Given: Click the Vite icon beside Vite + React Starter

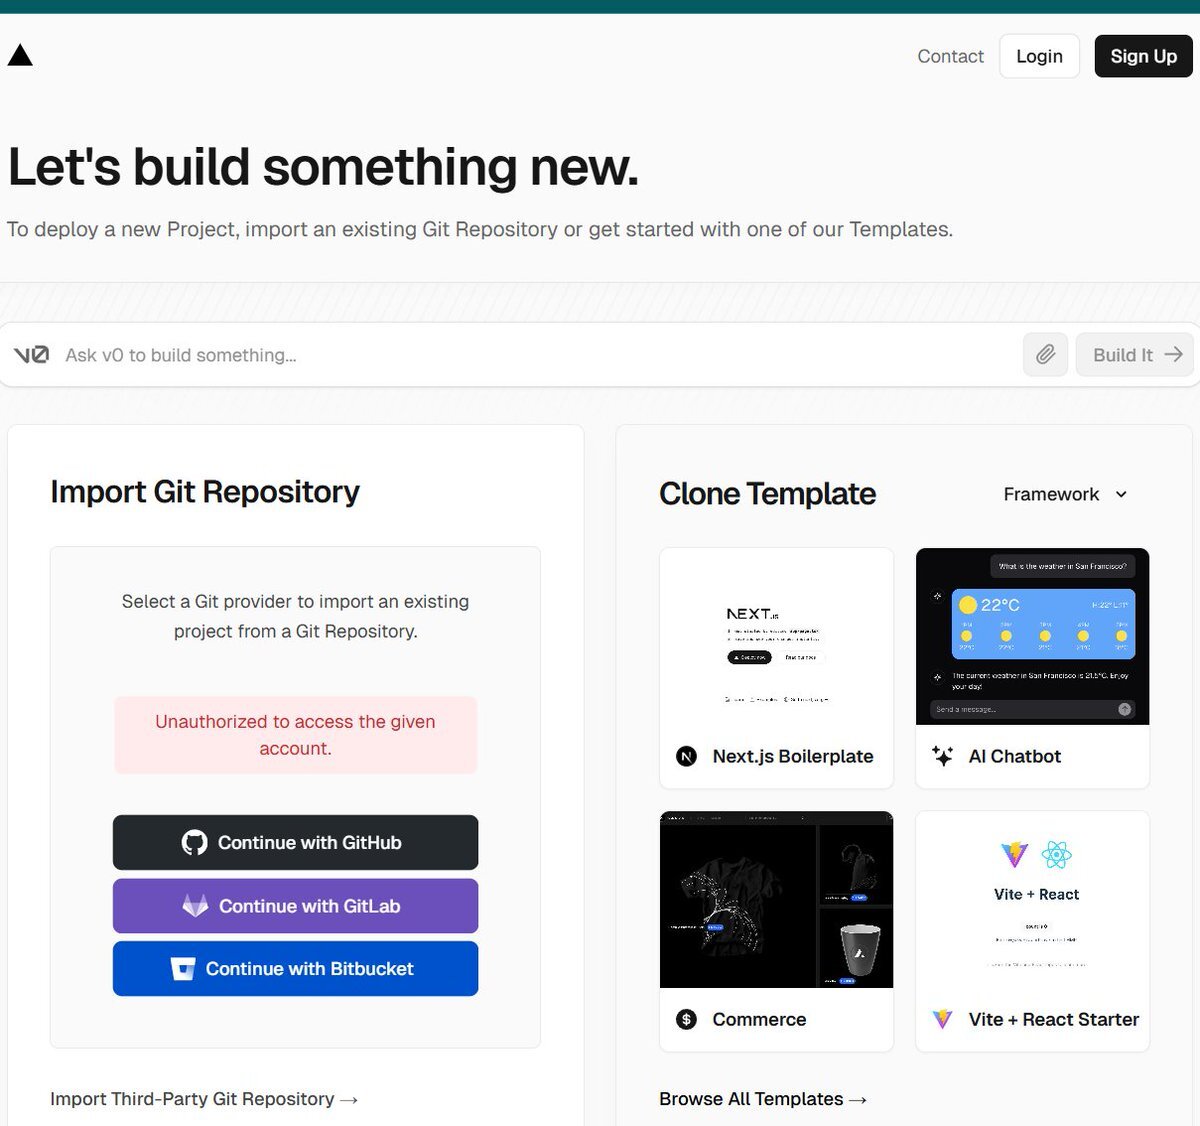Looking at the screenshot, I should [x=942, y=1019].
